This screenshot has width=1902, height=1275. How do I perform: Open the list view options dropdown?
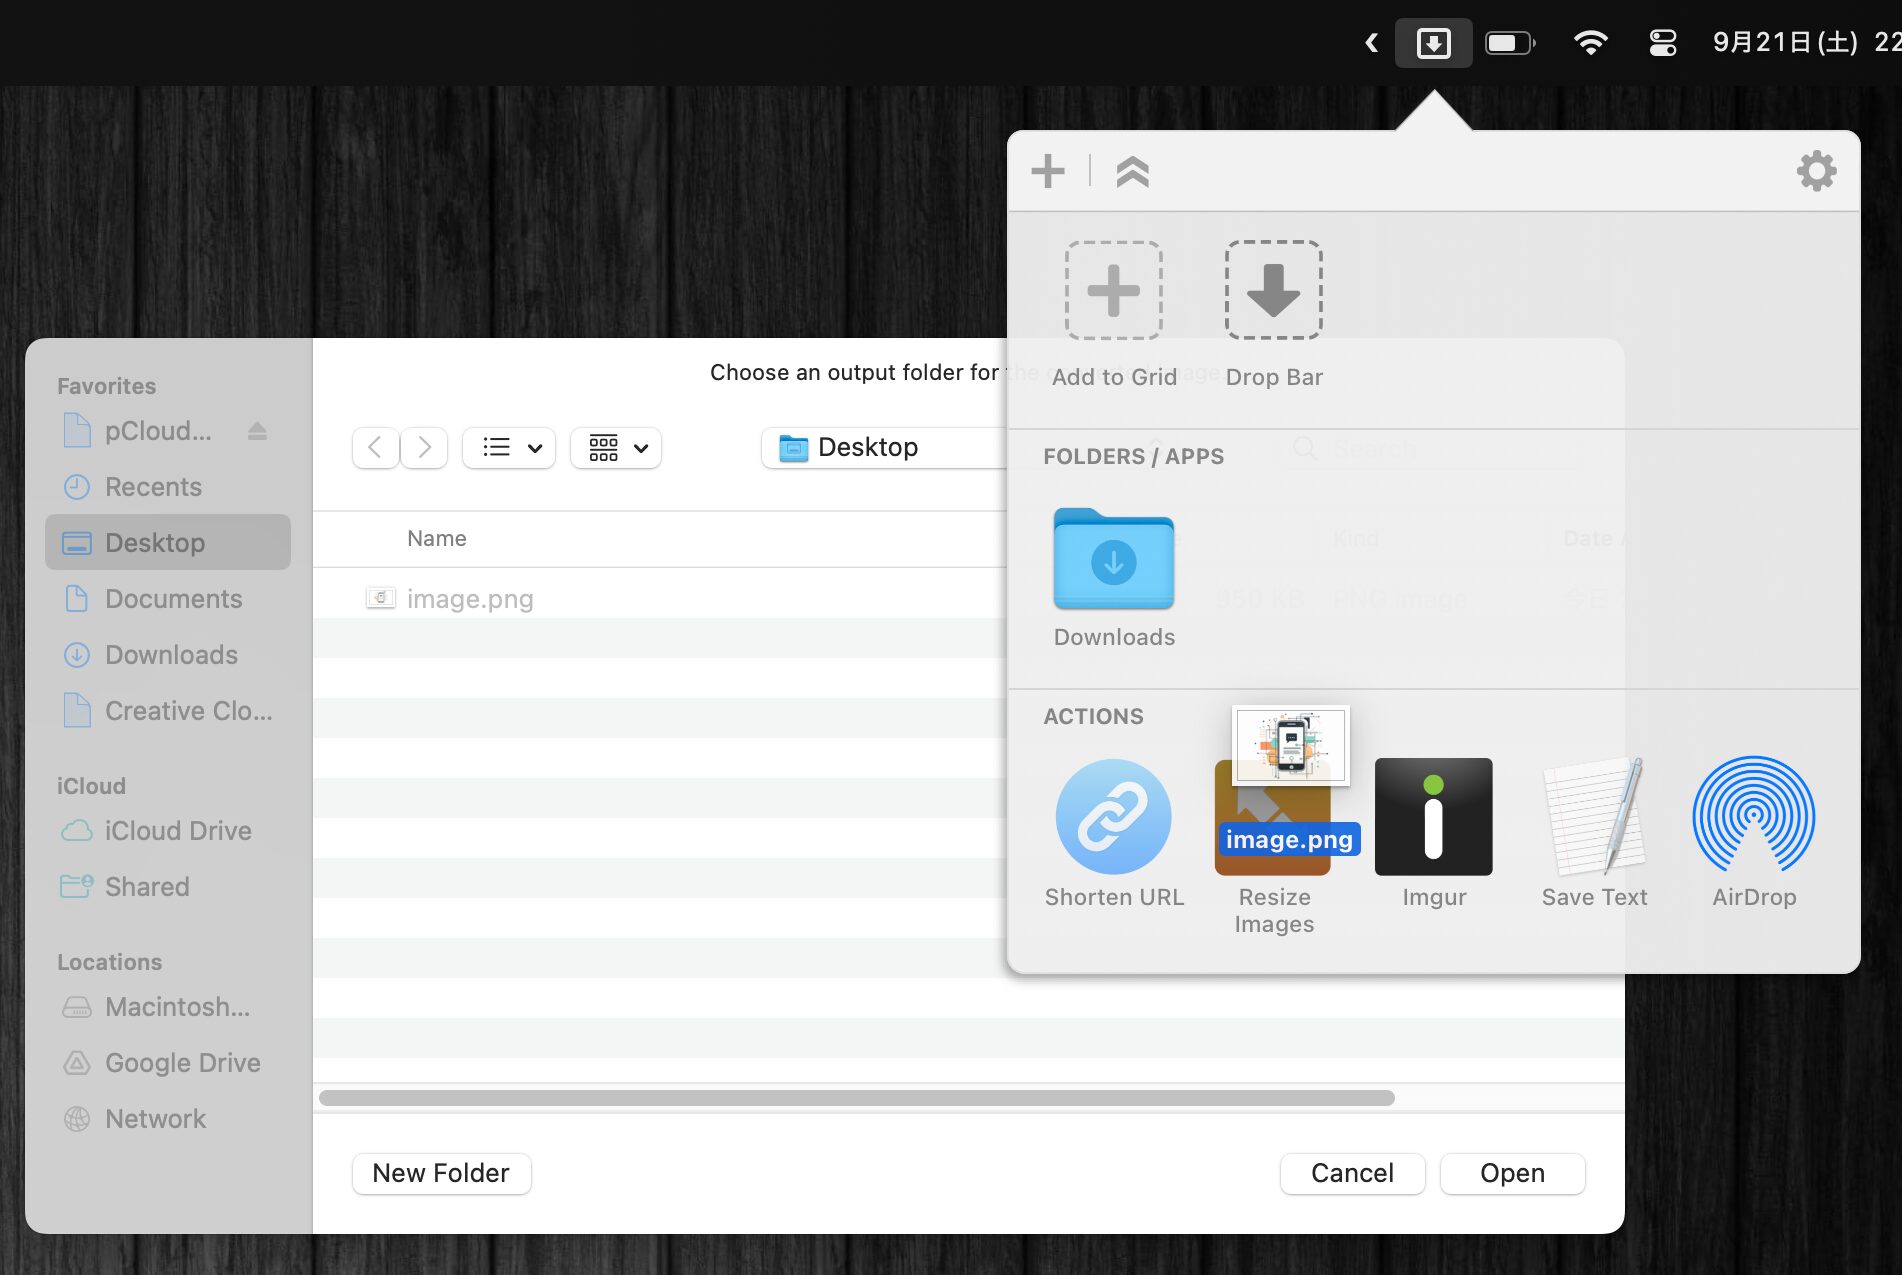pyautogui.click(x=509, y=447)
